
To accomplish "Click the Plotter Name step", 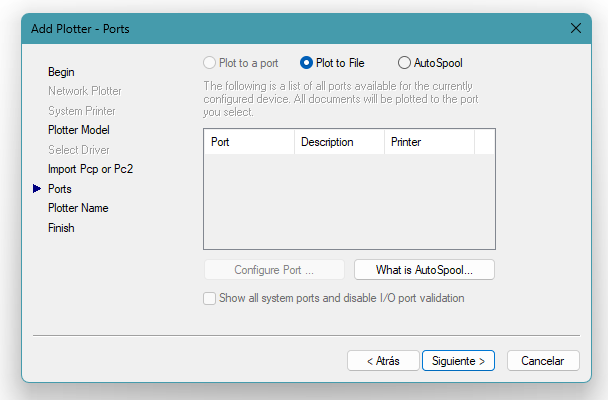I will 78,208.
